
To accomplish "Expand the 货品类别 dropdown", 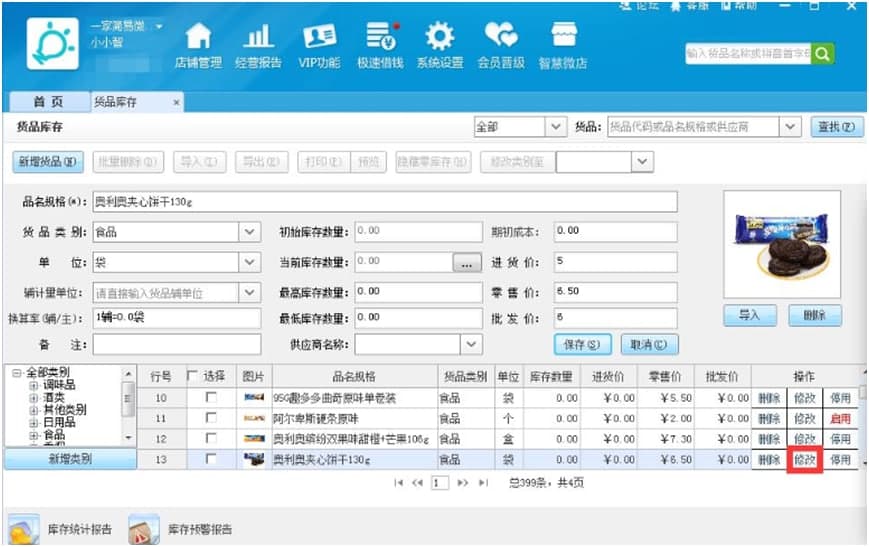I will pos(250,232).
